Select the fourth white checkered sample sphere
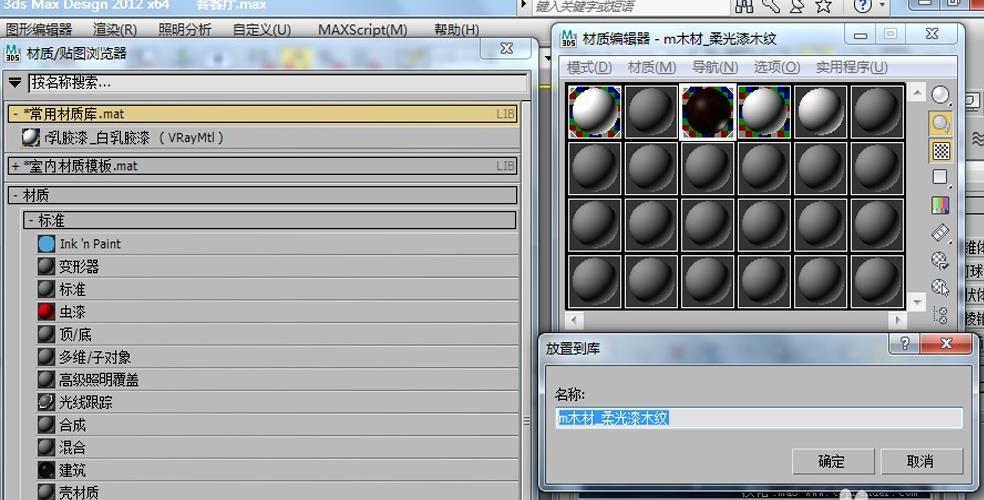Image resolution: width=984 pixels, height=500 pixels. 764,111
